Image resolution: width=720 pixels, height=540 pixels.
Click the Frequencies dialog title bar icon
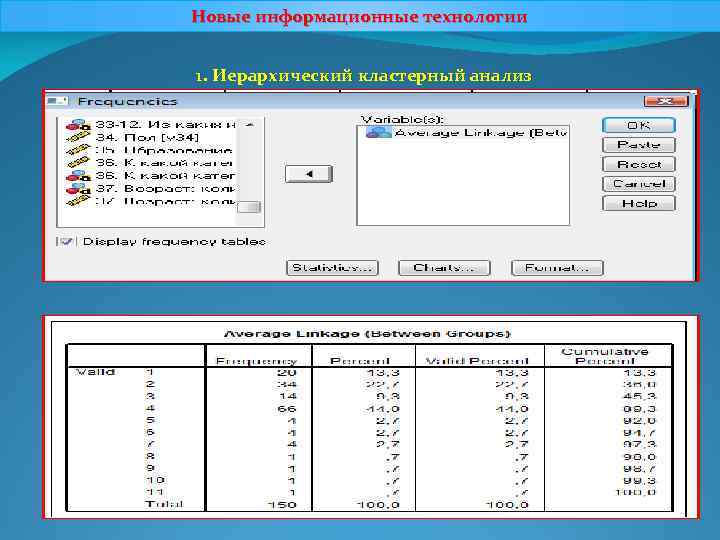(58, 101)
